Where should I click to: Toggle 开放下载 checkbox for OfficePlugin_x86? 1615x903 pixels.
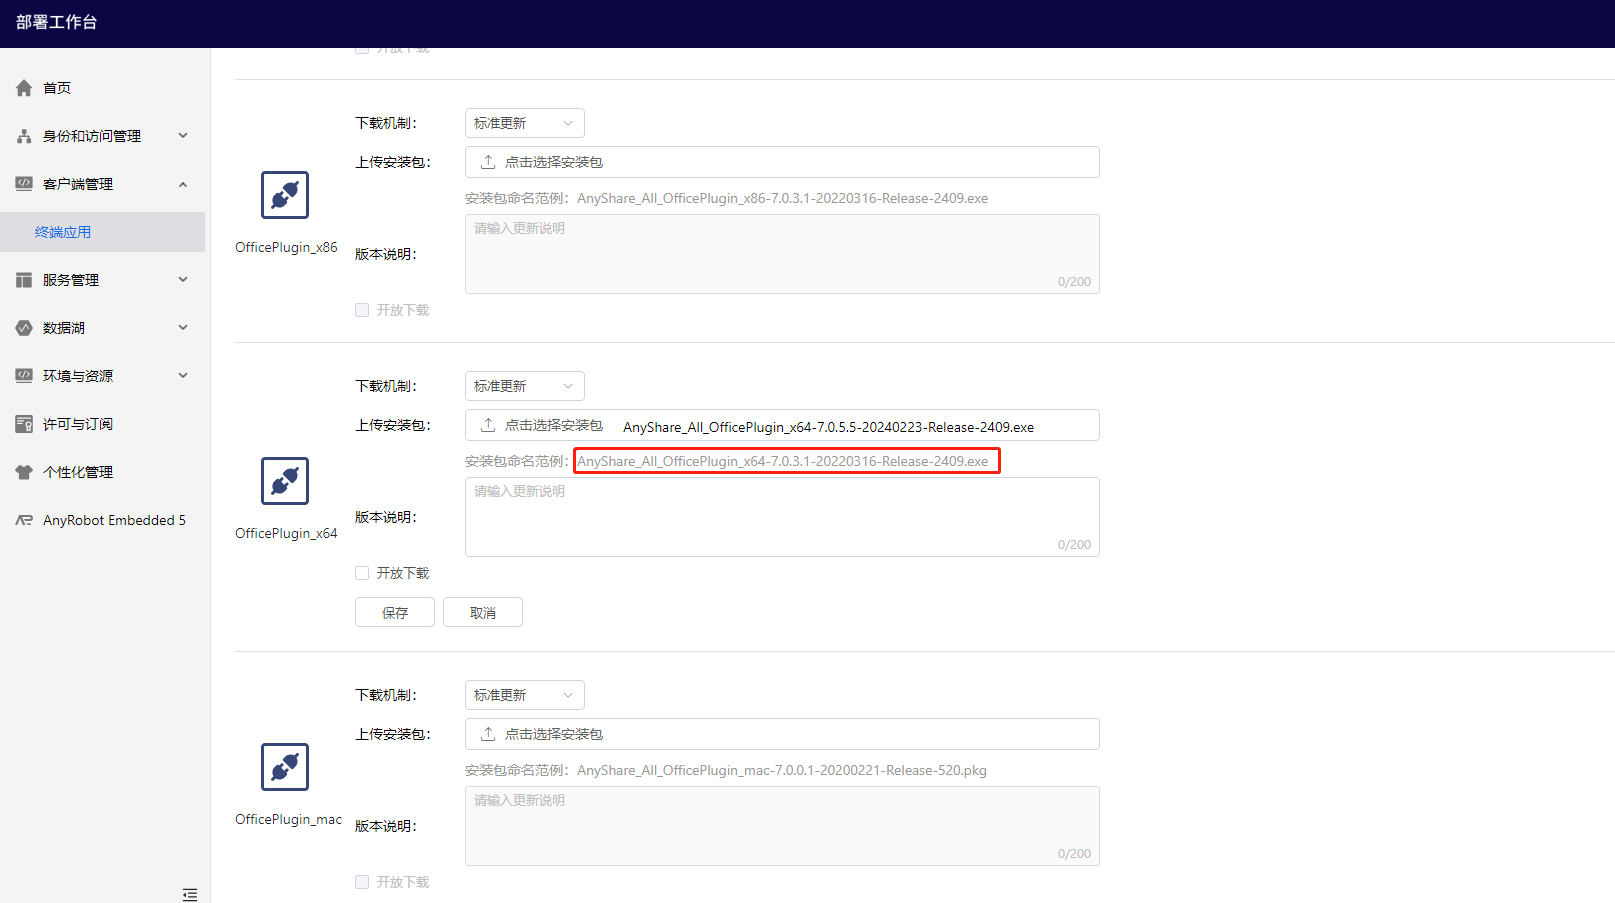click(x=362, y=310)
